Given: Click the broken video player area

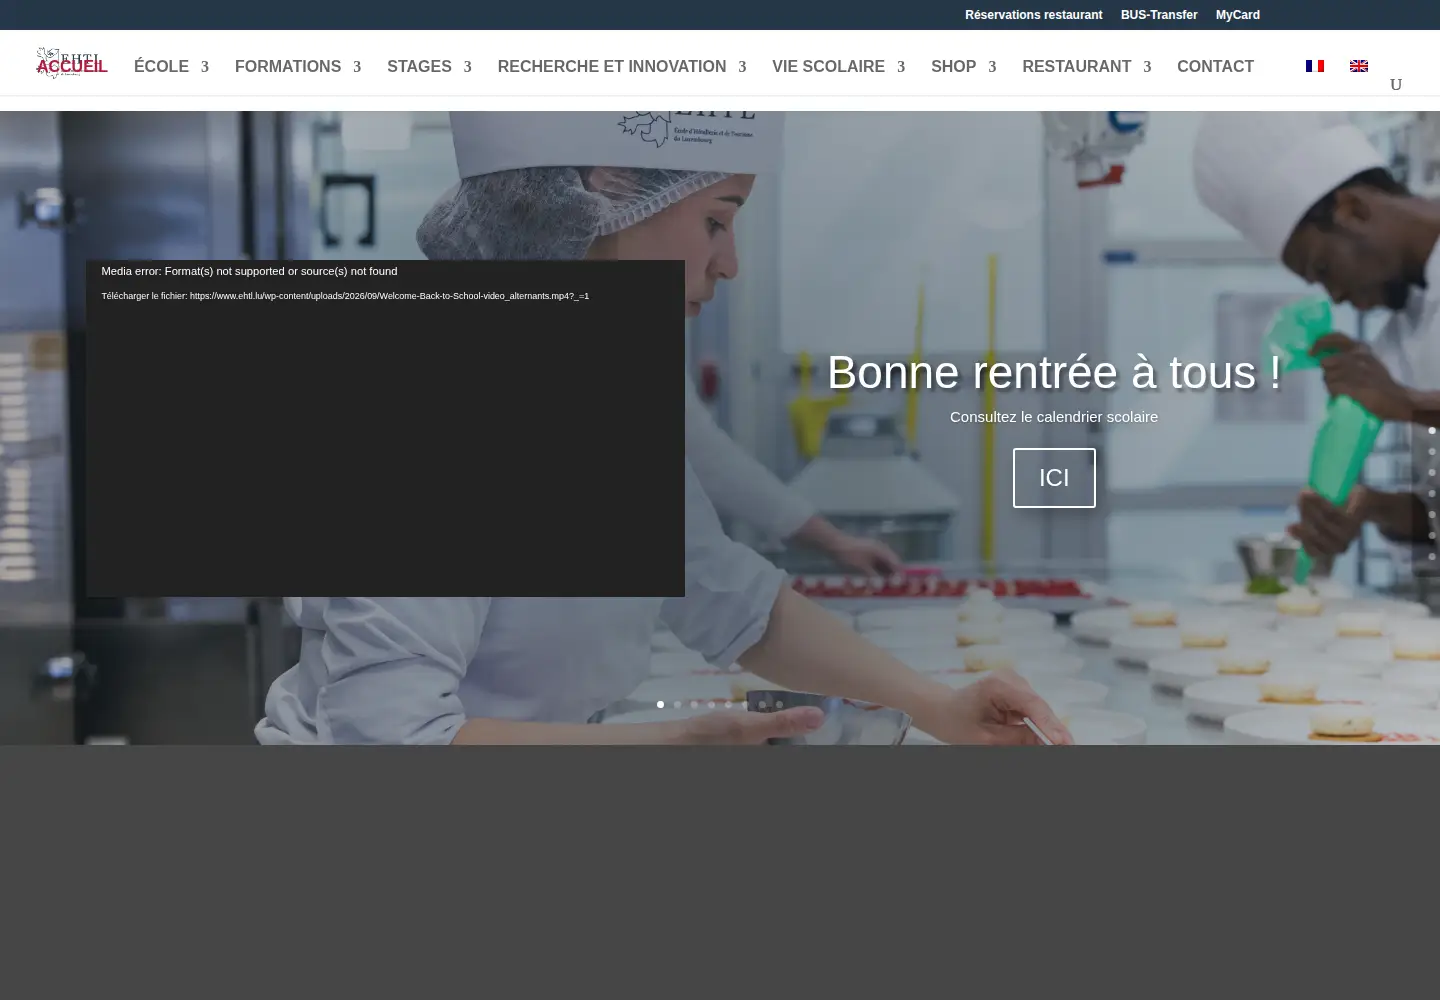Looking at the screenshot, I should 385,428.
